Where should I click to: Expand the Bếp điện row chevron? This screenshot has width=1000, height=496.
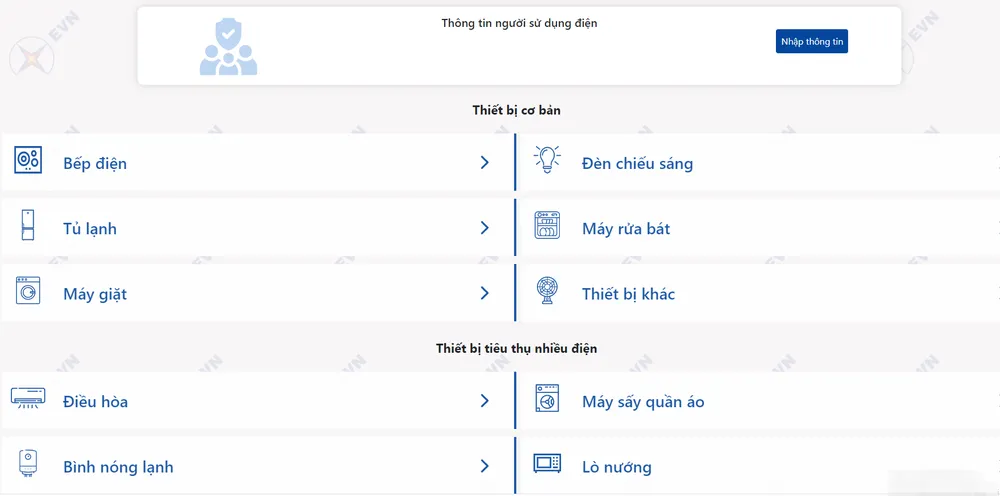click(485, 163)
